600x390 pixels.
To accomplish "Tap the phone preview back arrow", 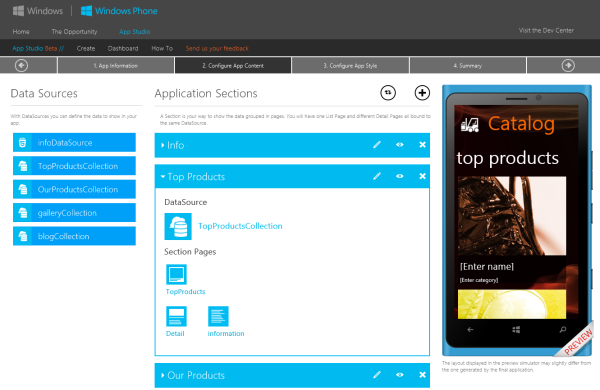I will point(470,330).
